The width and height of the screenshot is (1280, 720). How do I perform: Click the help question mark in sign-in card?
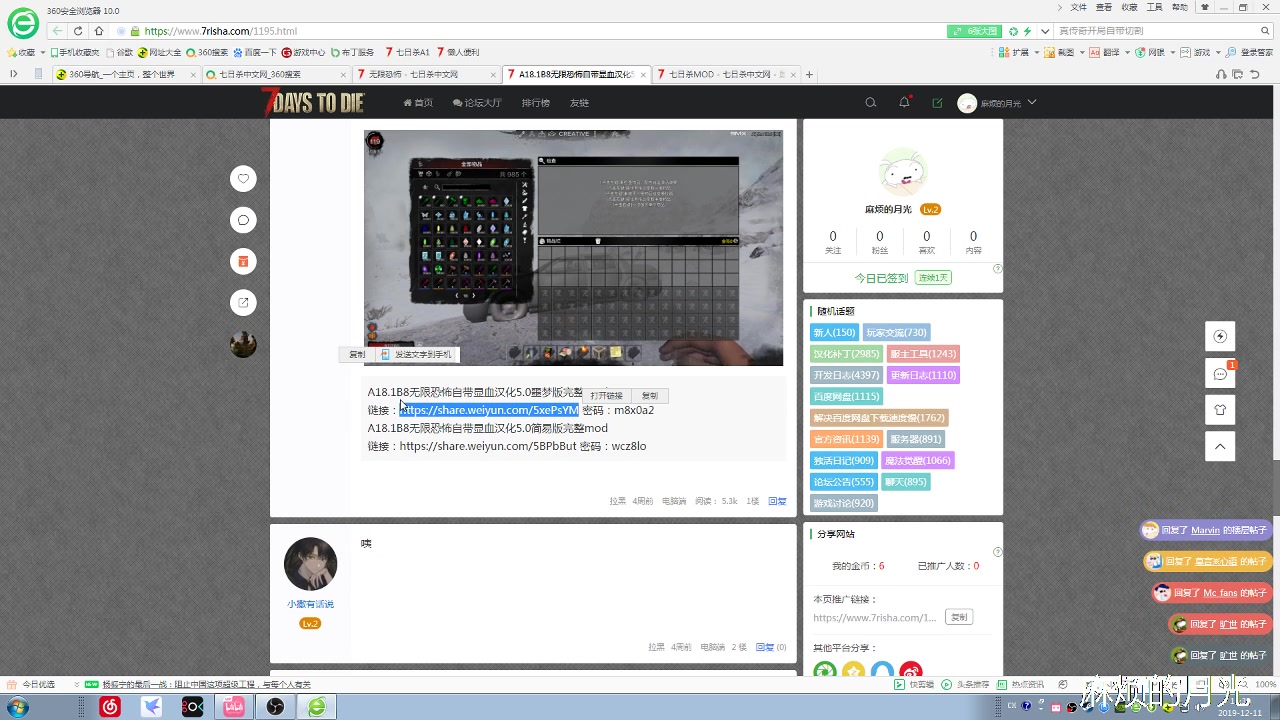[997, 269]
